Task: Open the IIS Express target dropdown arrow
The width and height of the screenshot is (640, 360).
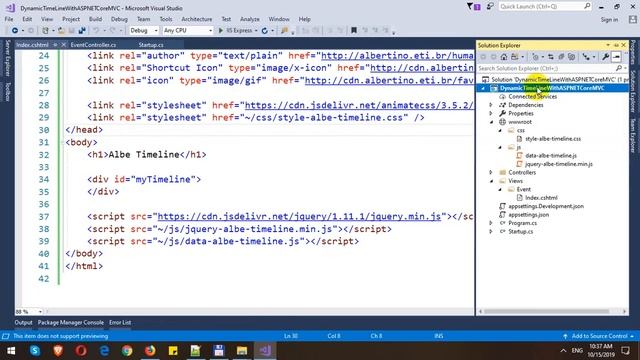Action: click(256, 31)
